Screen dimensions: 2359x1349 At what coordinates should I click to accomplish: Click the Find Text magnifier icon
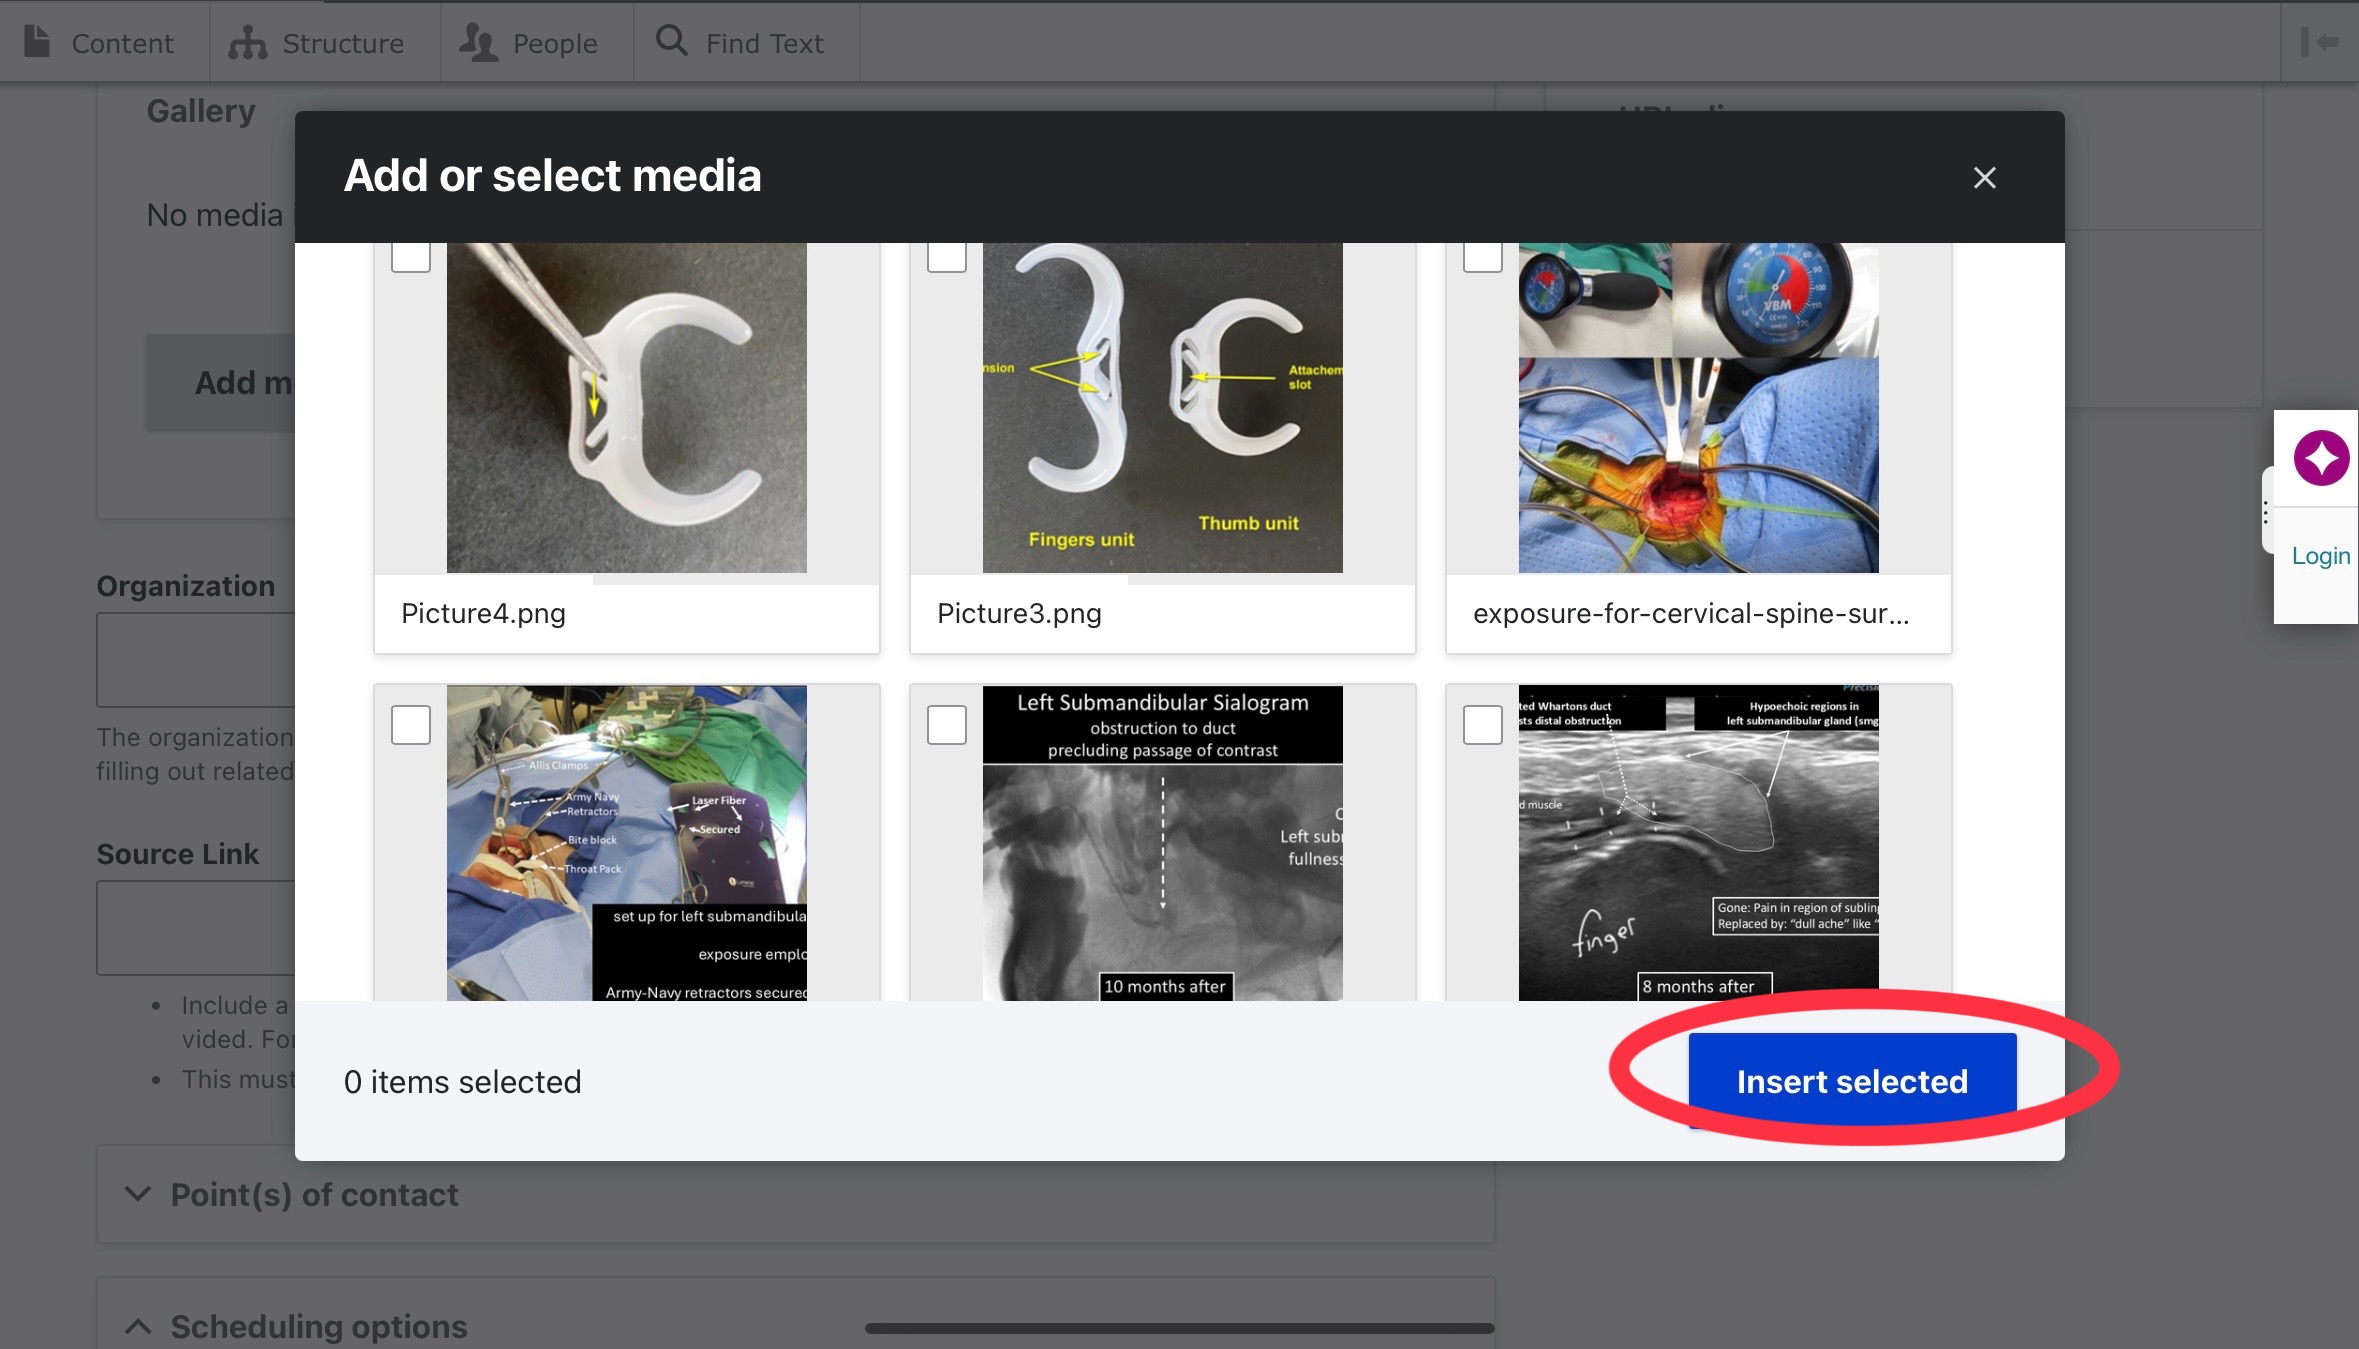[671, 41]
